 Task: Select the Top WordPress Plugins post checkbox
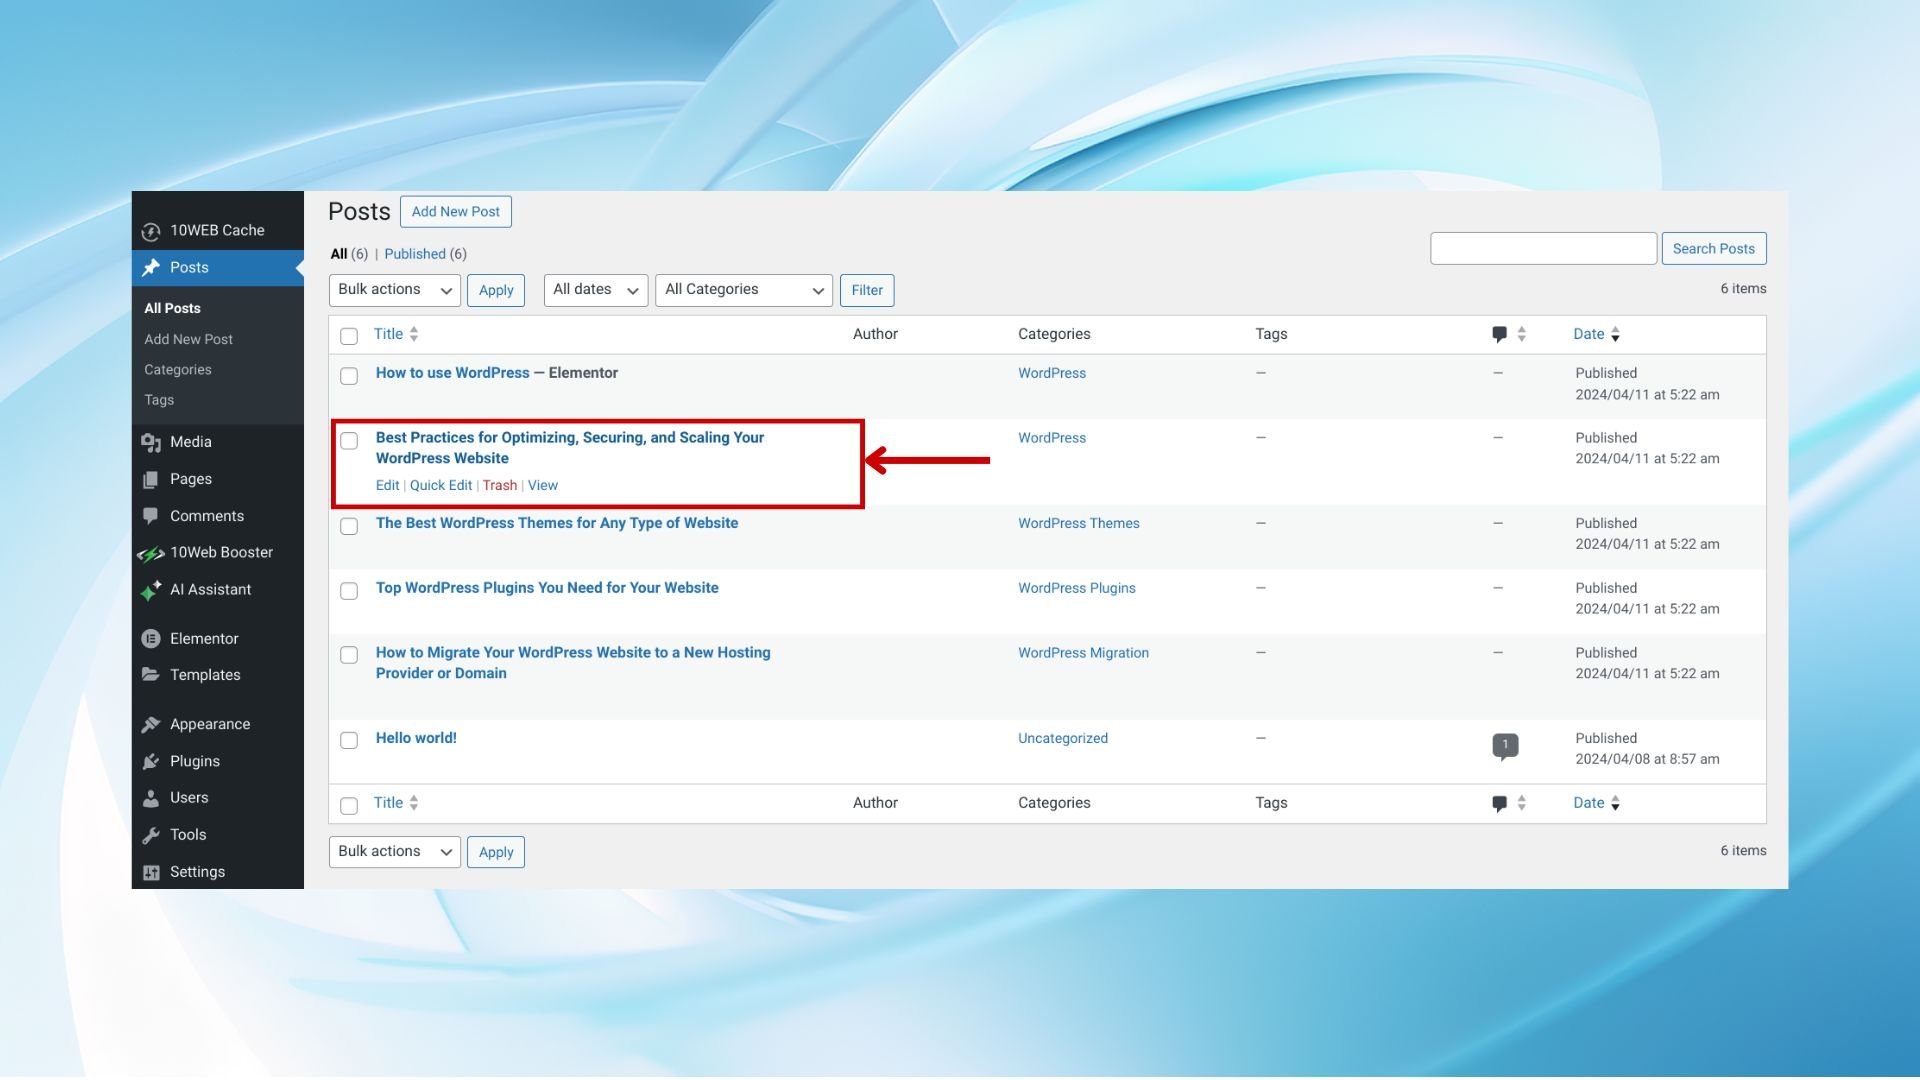coord(349,591)
